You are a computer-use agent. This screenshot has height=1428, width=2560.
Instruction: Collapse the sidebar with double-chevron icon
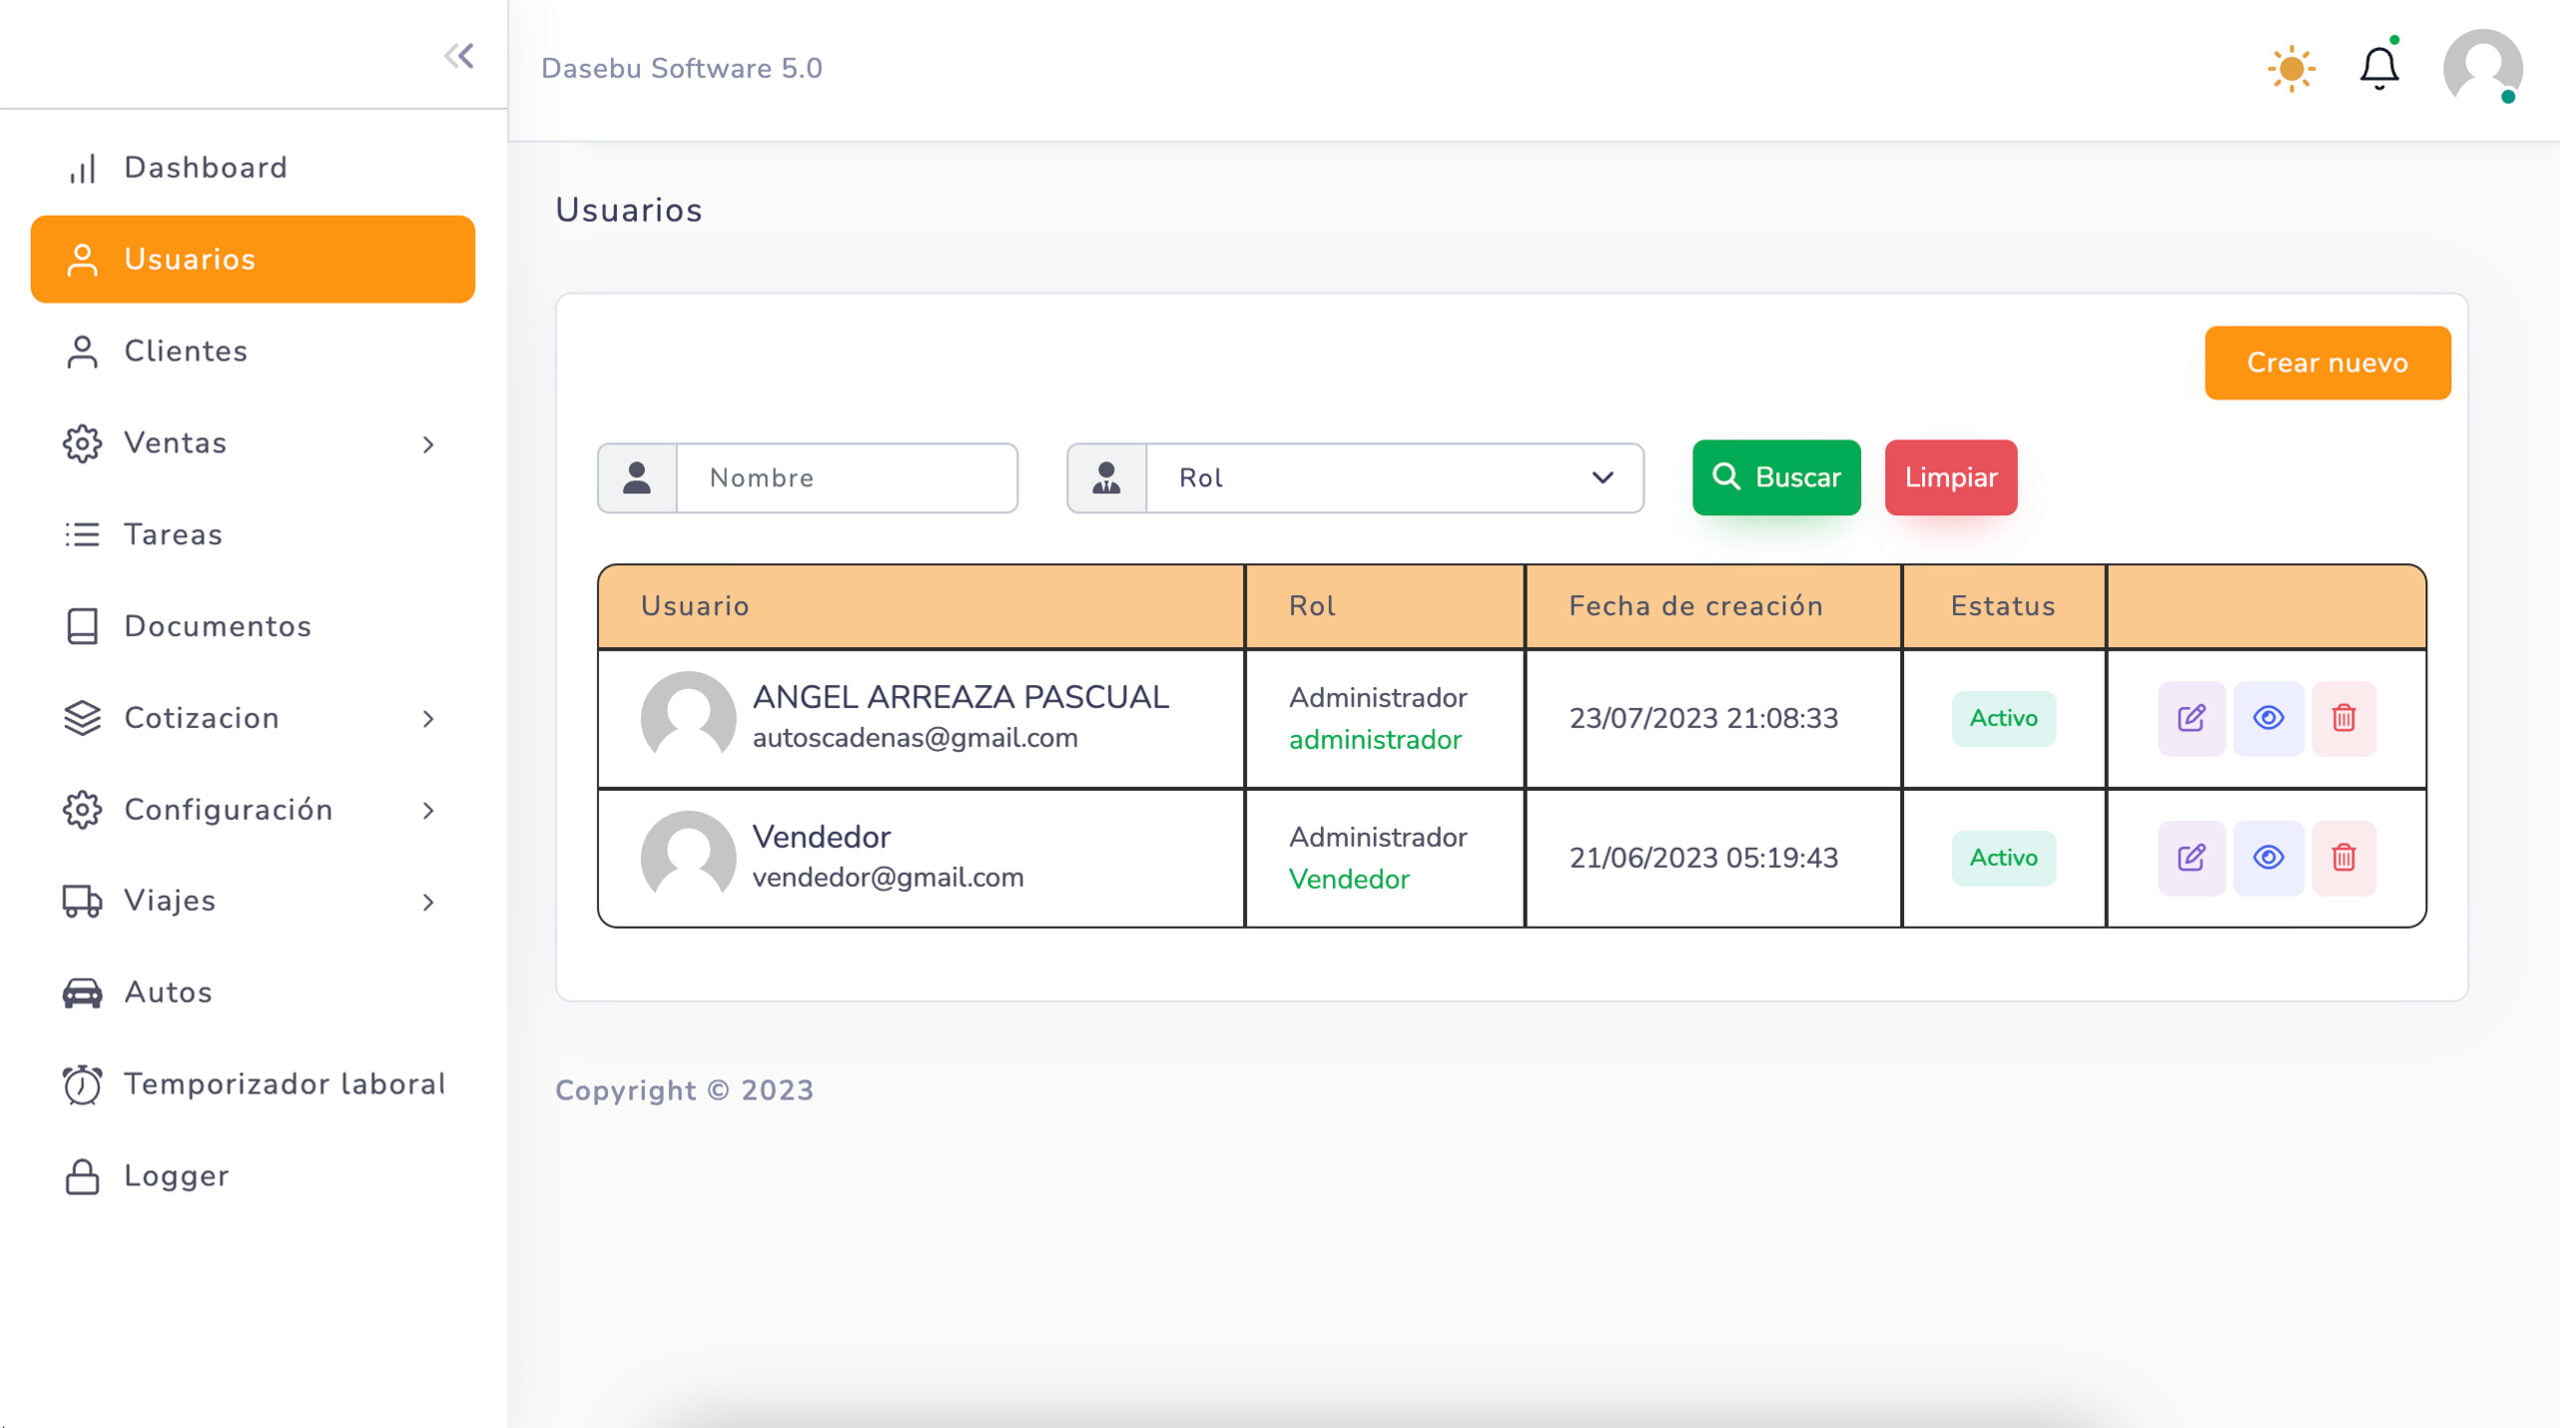[459, 56]
